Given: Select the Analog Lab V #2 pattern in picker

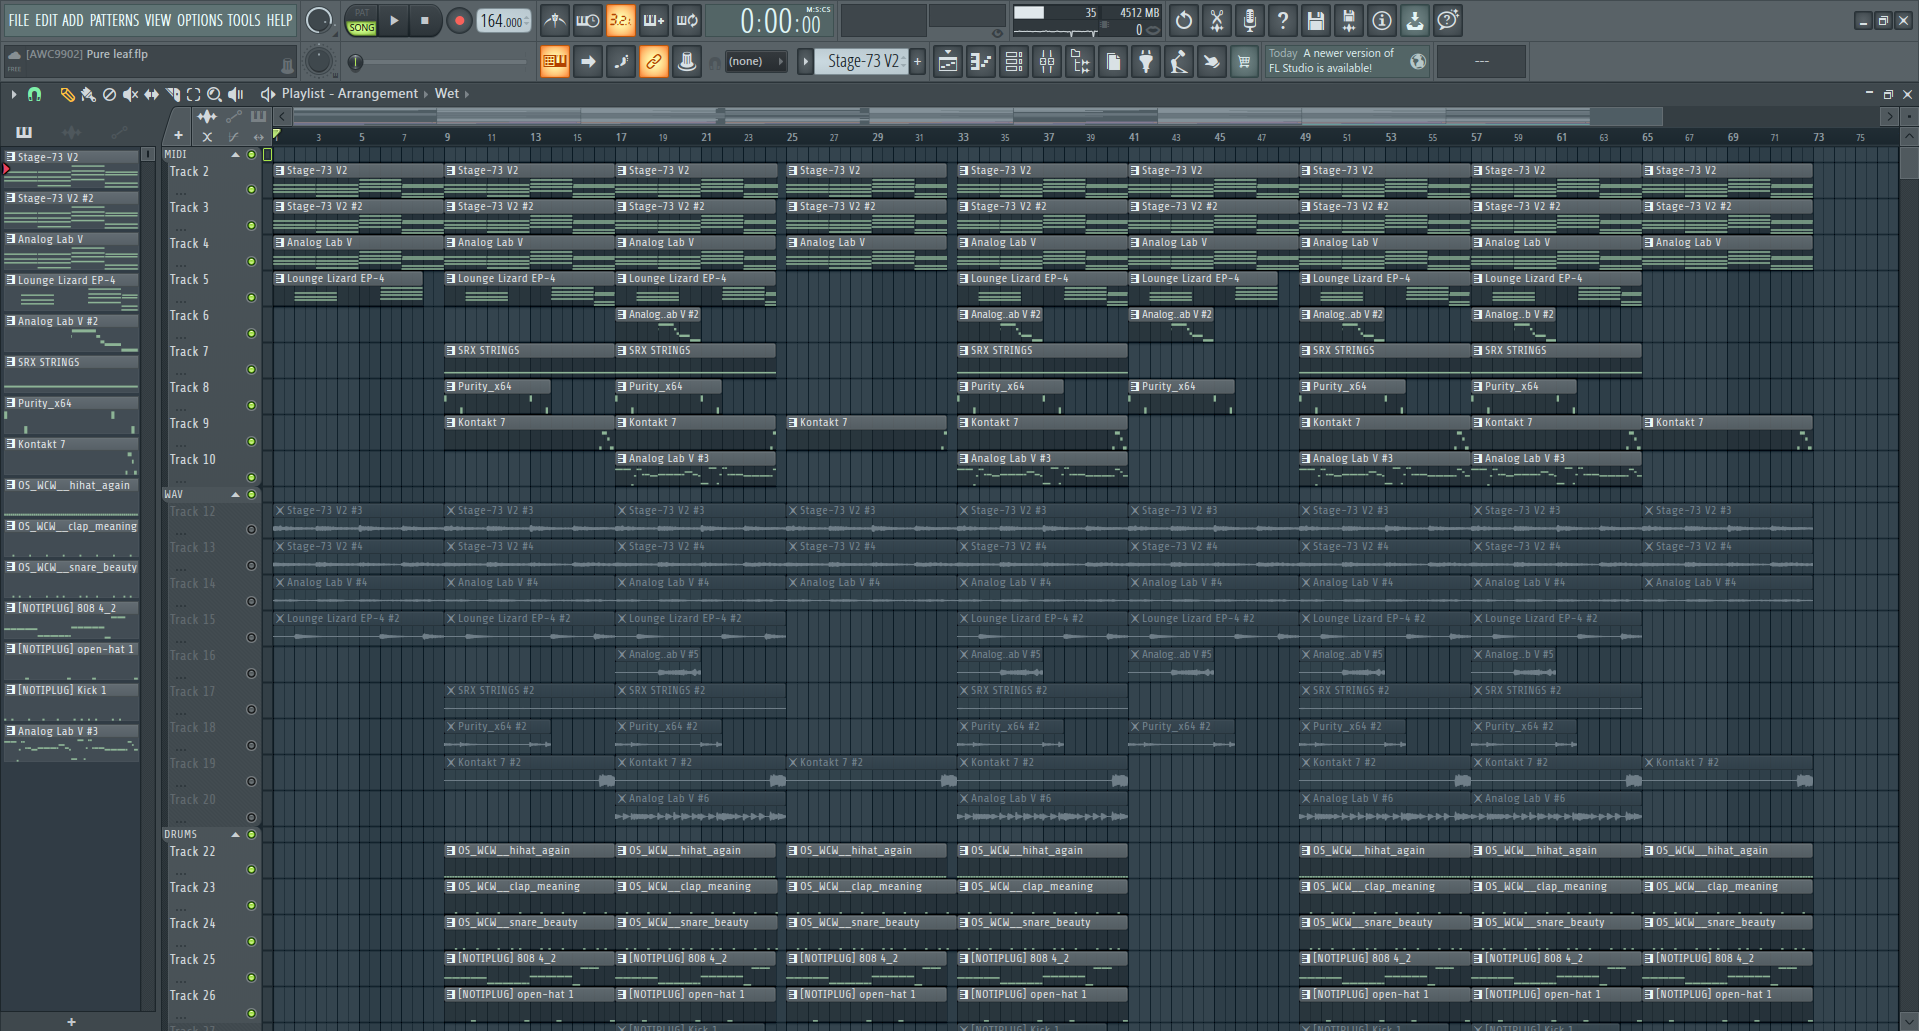Looking at the screenshot, I should [71, 335].
